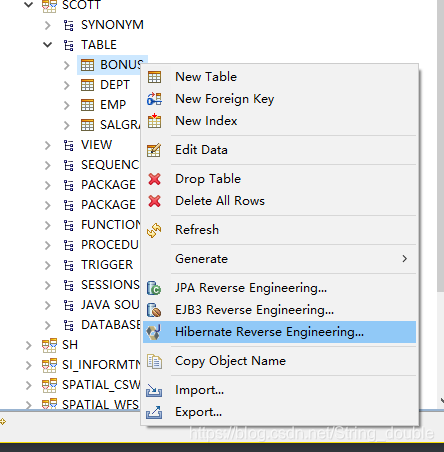444x452 pixels.
Task: Select the JAVA SOURCE tree row
Action: click(x=110, y=305)
